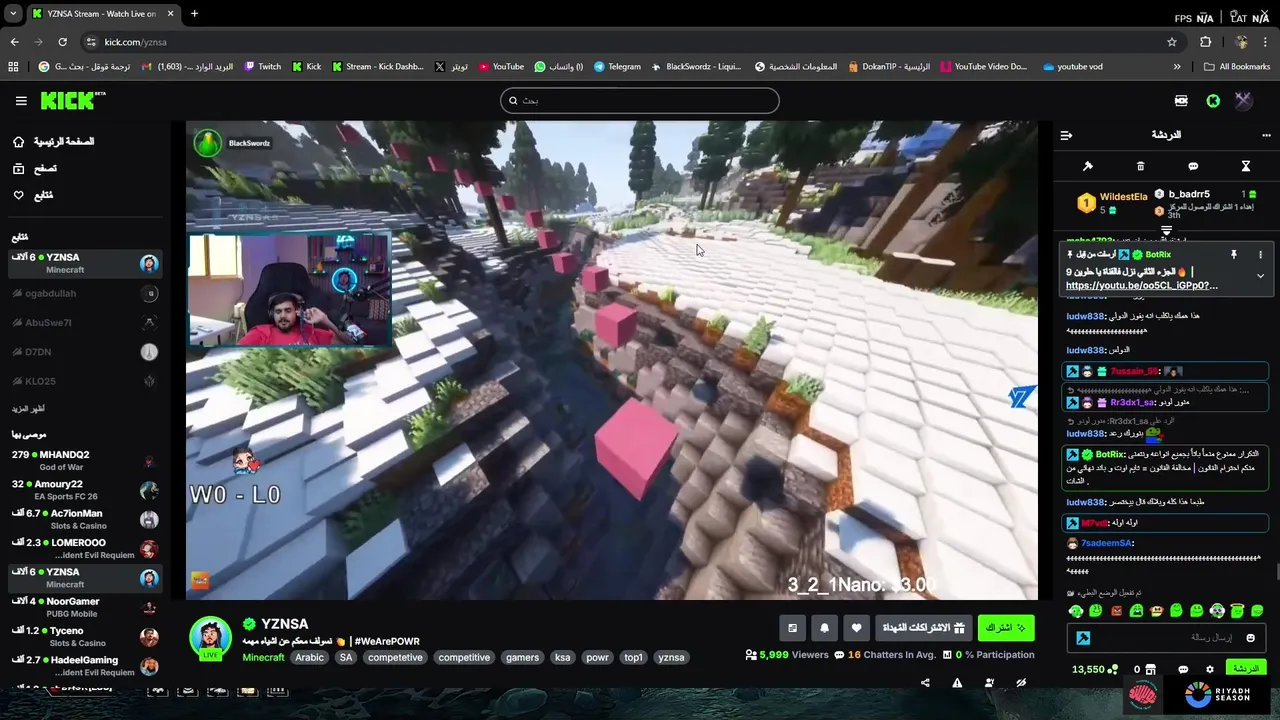Open D7DN channel in sidebar
Viewport: 1280px width, 720px height.
click(85, 352)
